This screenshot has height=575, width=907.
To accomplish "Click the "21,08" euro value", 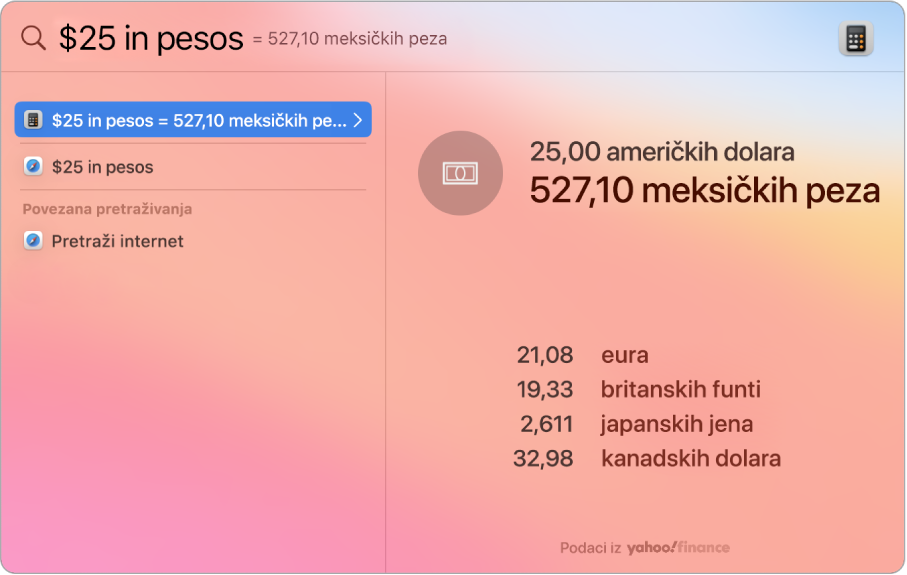I will pyautogui.click(x=544, y=355).
